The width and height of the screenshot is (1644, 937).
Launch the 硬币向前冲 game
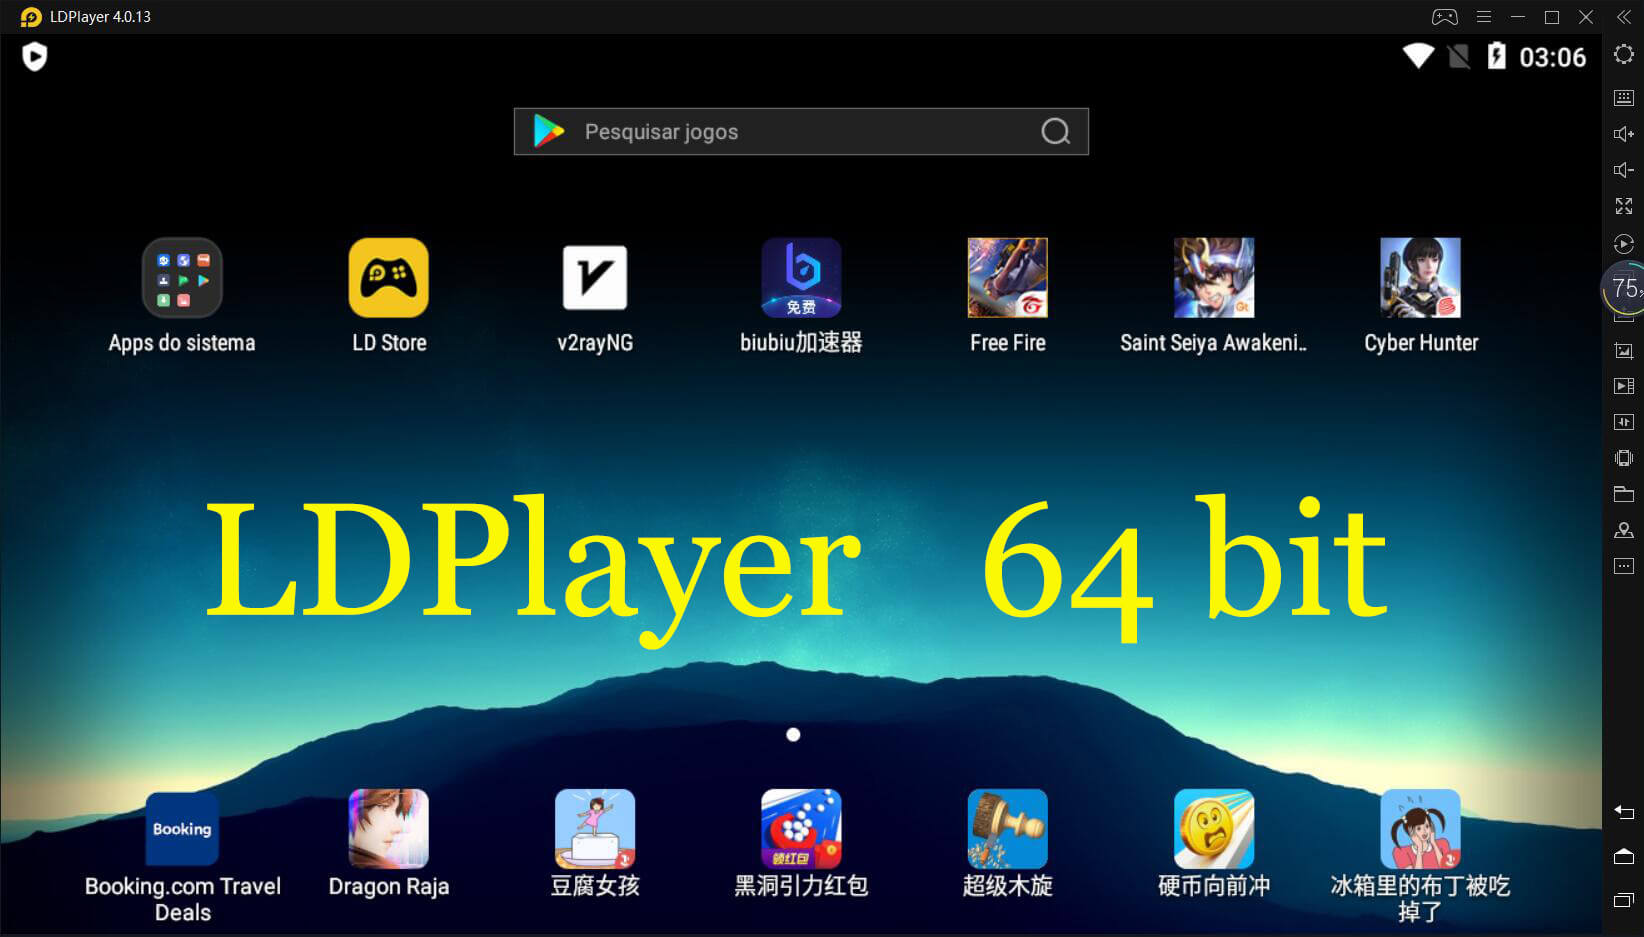(1214, 829)
